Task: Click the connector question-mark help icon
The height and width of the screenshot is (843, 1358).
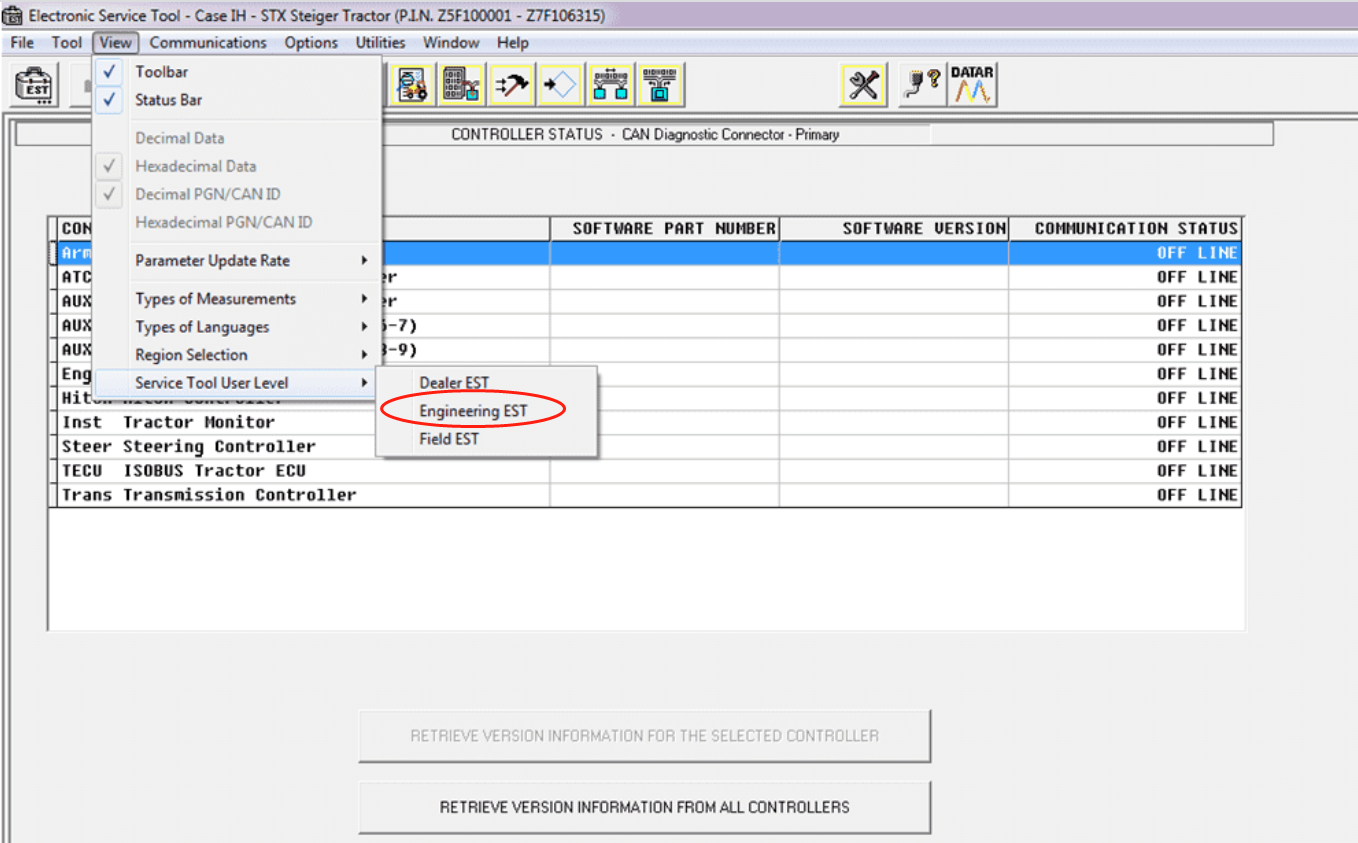Action: click(920, 85)
